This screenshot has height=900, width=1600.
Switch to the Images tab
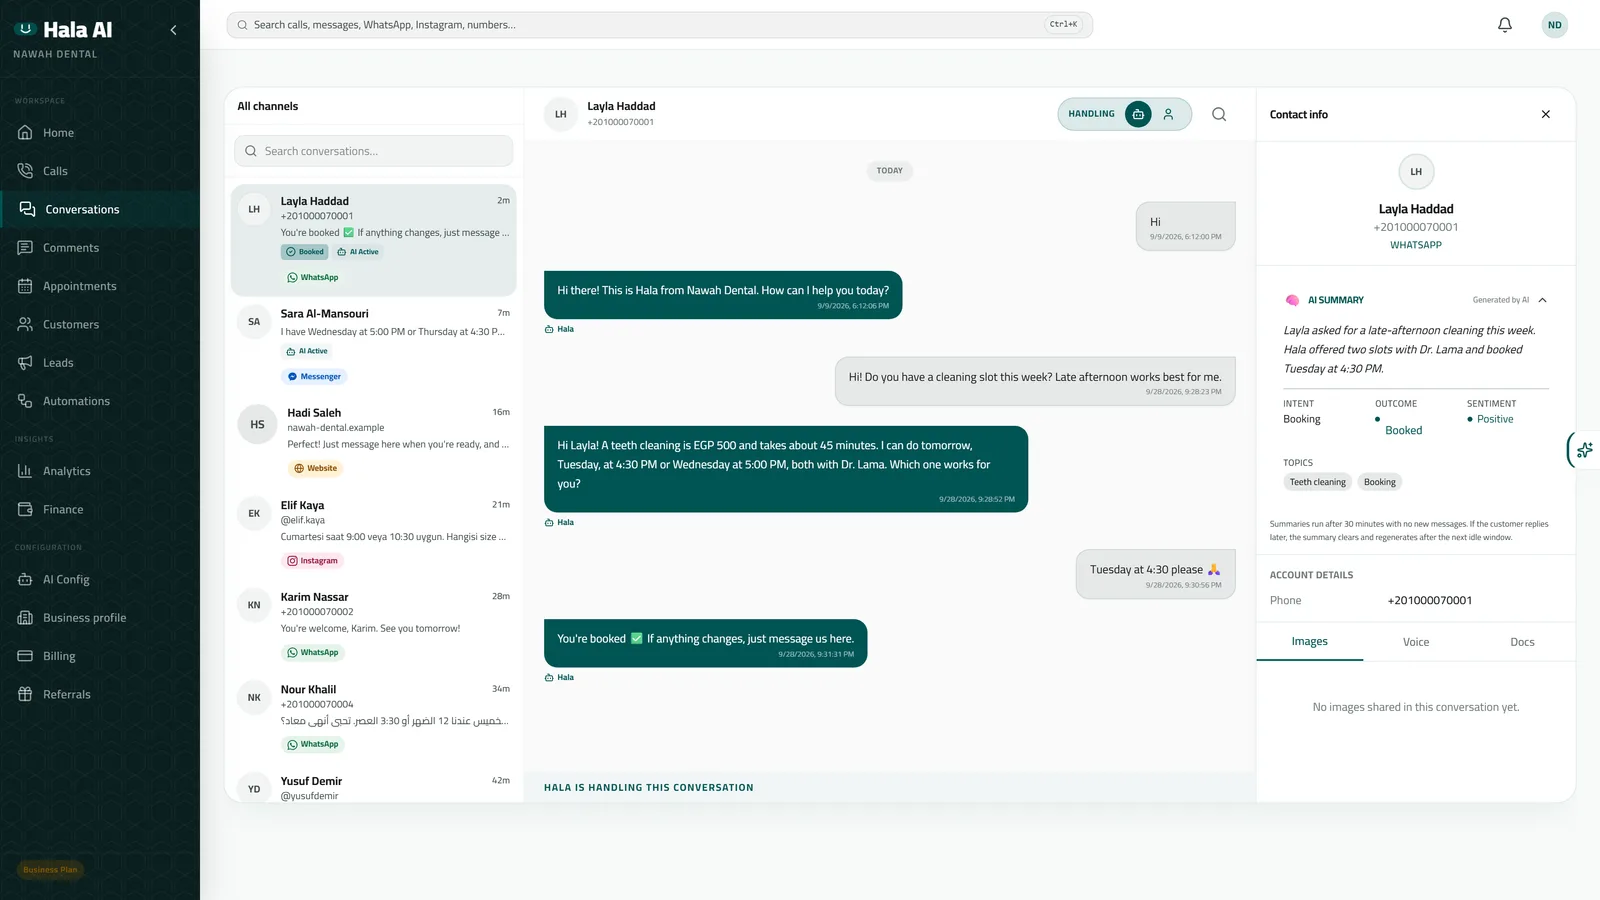(x=1309, y=642)
